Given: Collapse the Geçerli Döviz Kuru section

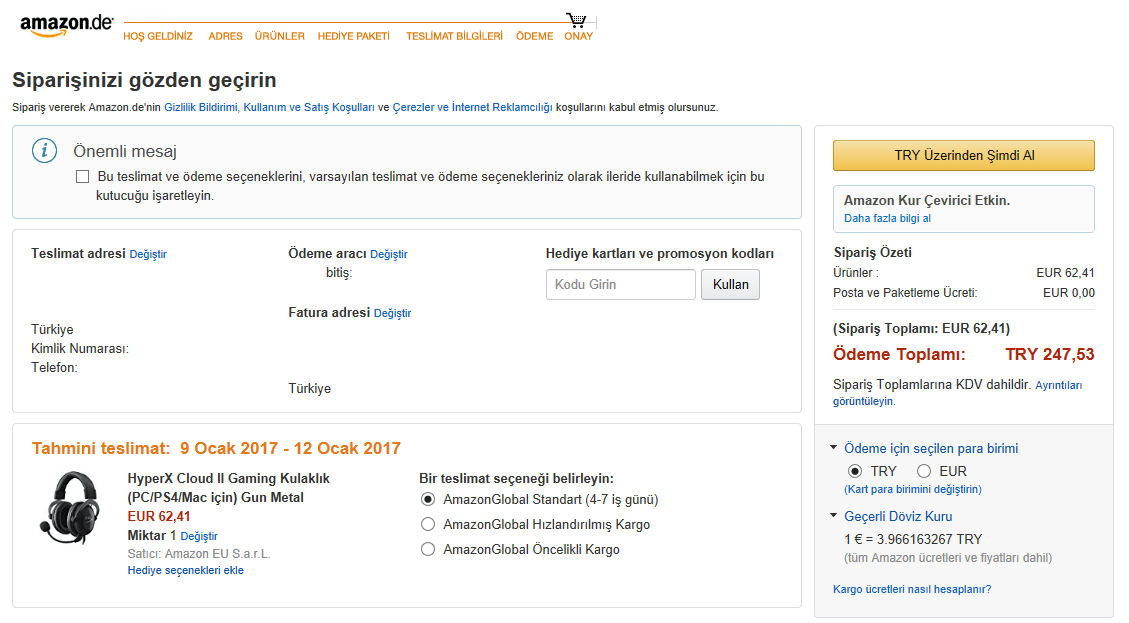Looking at the screenshot, I should click(834, 516).
